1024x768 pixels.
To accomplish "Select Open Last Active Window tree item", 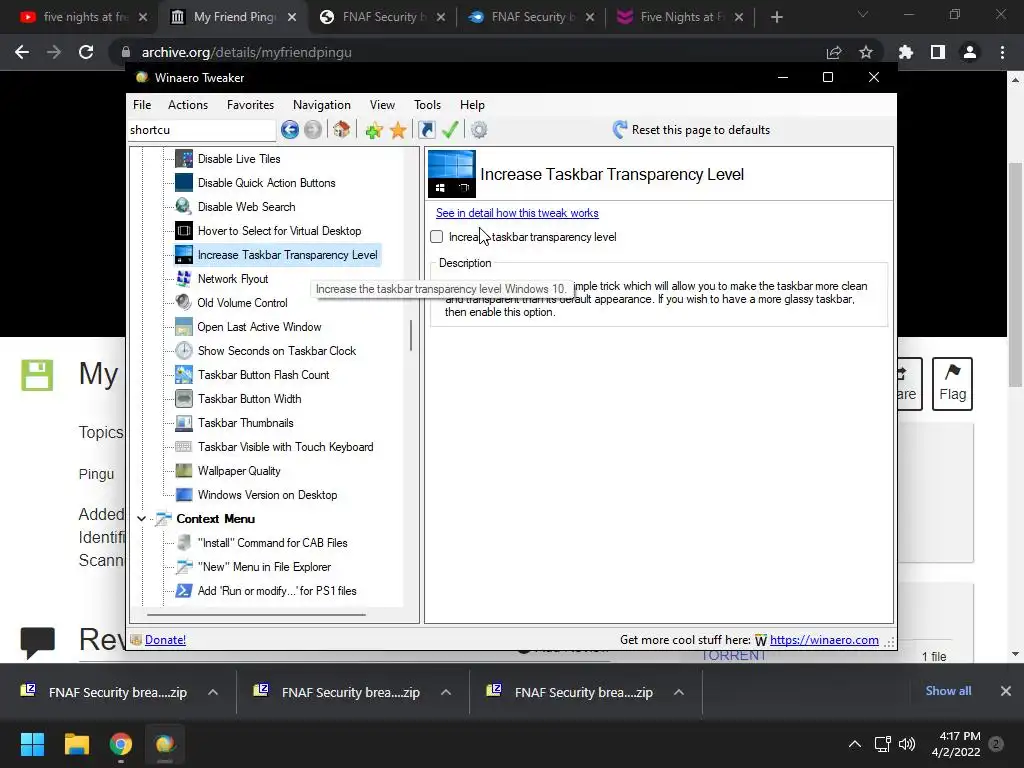I will pos(259,327).
